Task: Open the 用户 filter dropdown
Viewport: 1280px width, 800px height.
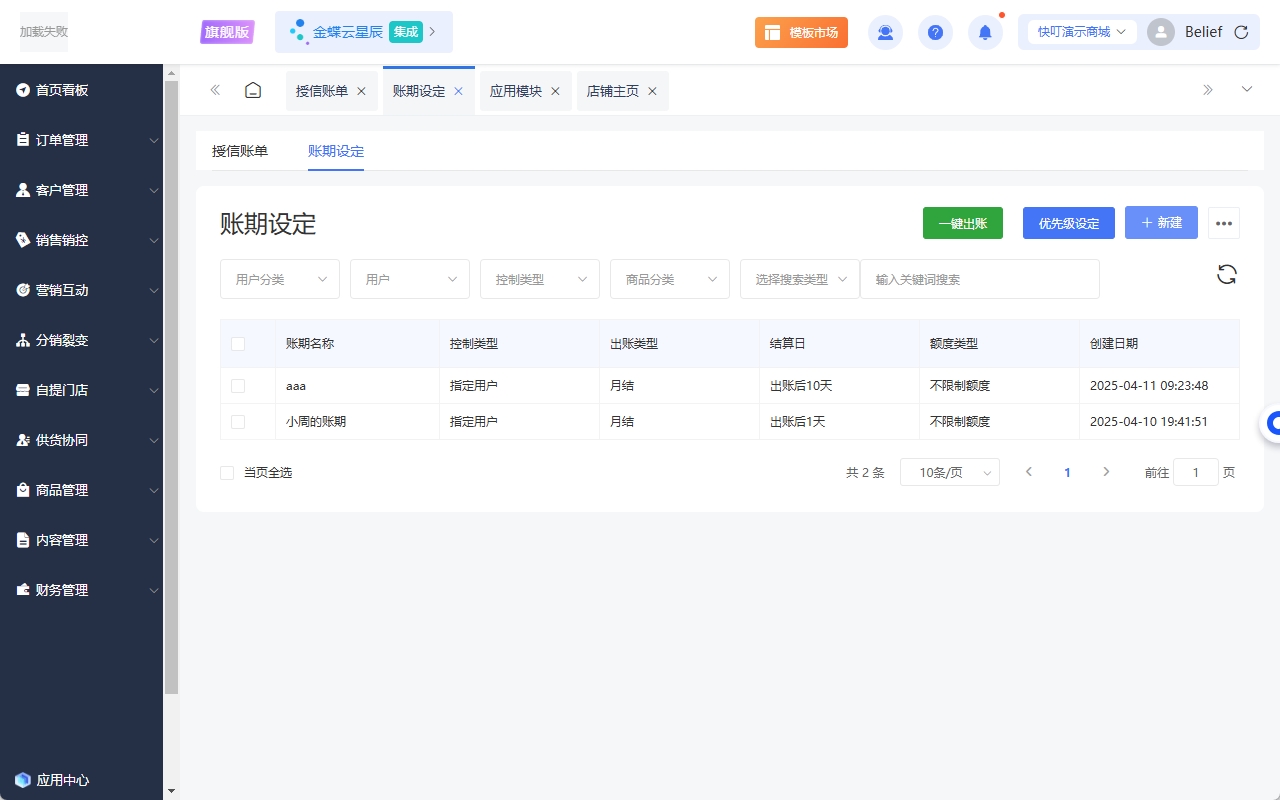Action: point(410,279)
